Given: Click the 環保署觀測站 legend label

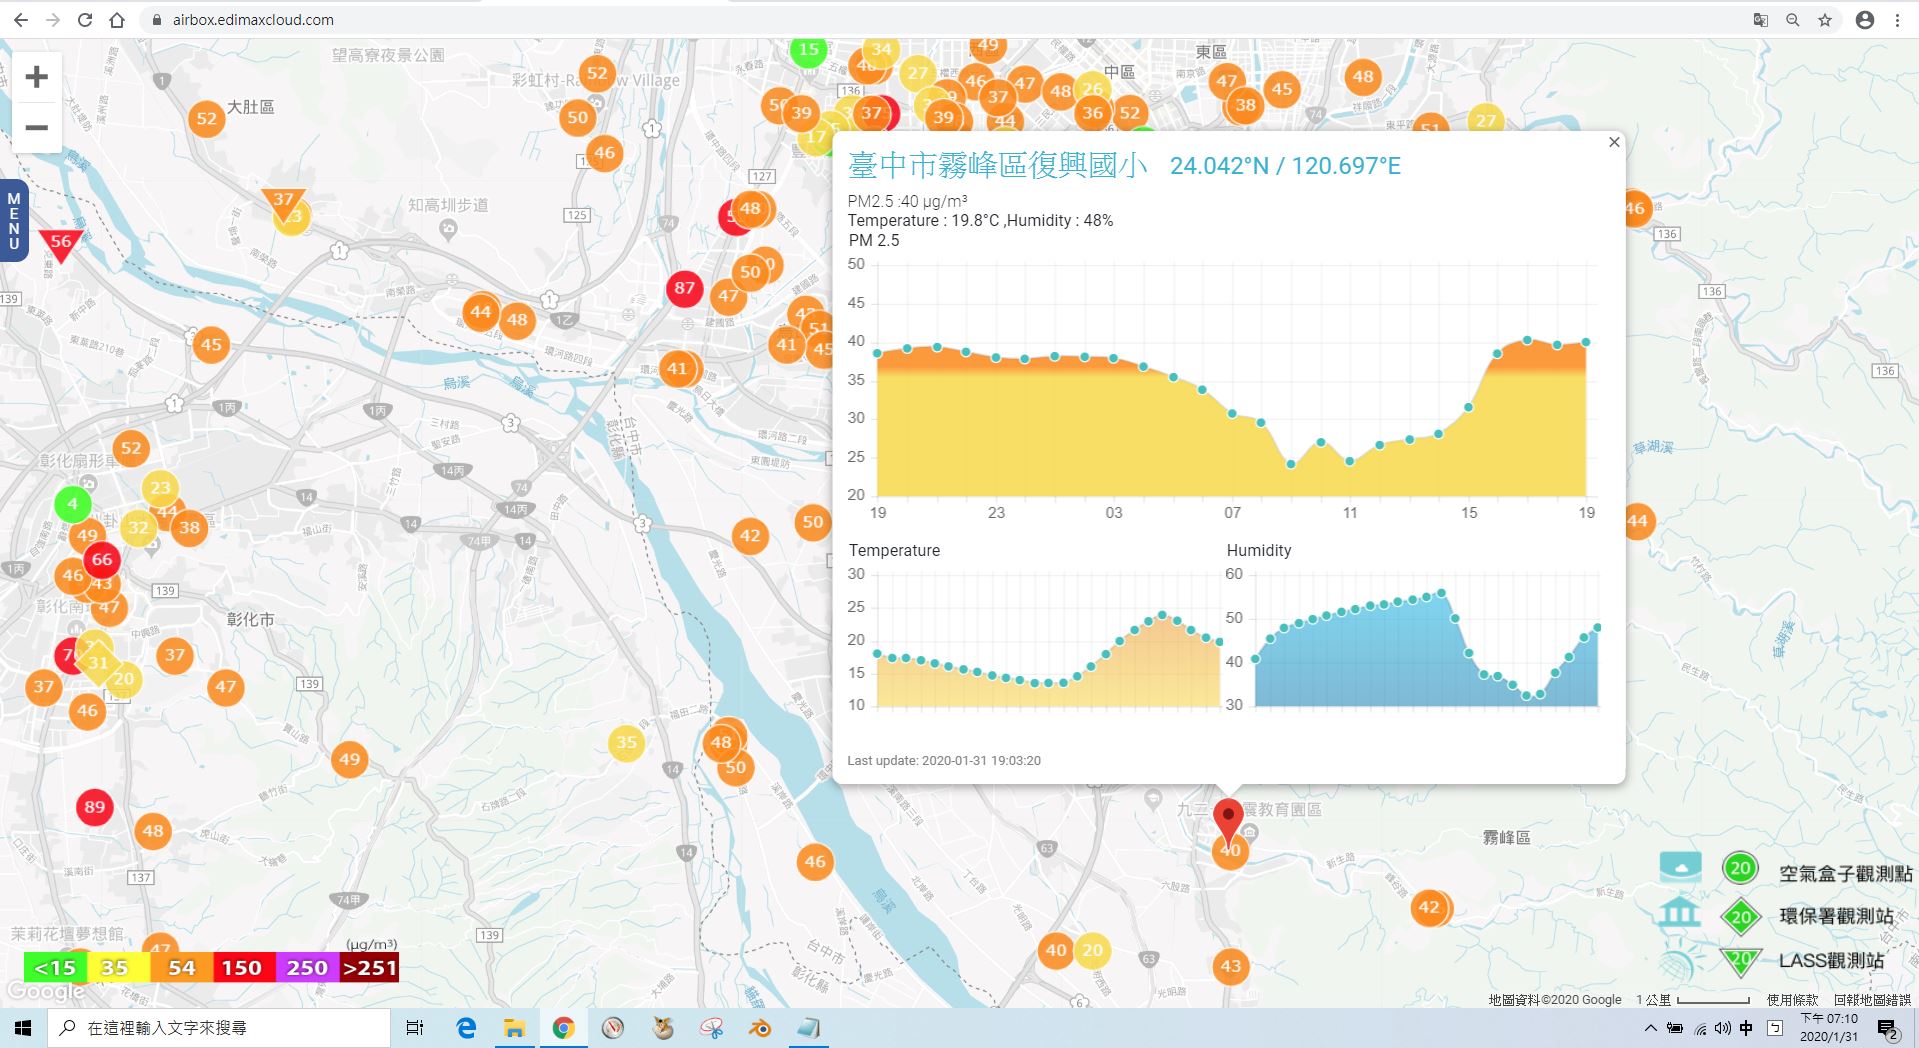Looking at the screenshot, I should click(1836, 916).
